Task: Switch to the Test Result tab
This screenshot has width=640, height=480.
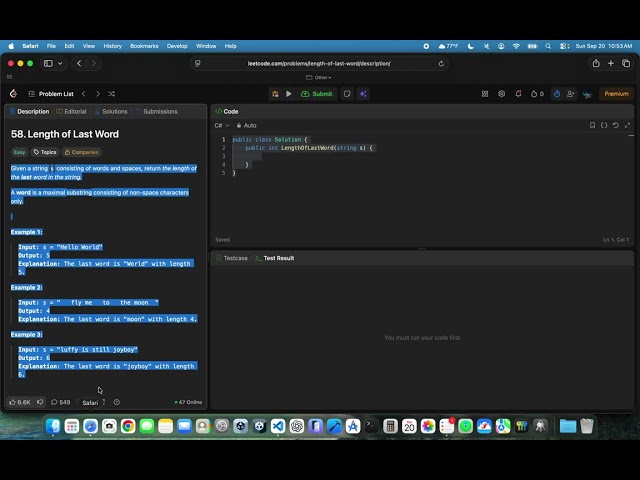Action: click(275, 258)
